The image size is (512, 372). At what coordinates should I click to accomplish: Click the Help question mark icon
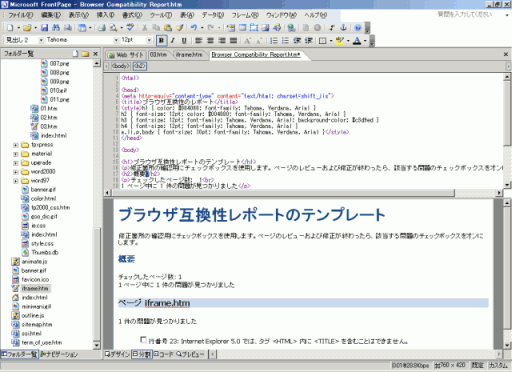(358, 28)
